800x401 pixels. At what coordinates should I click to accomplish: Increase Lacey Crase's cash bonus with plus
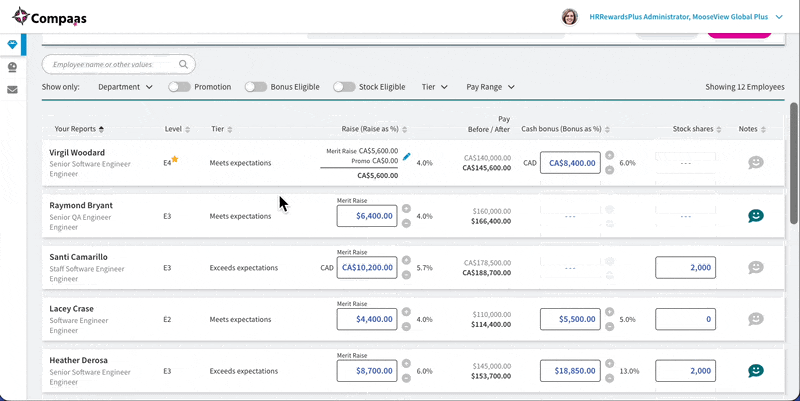tap(609, 312)
